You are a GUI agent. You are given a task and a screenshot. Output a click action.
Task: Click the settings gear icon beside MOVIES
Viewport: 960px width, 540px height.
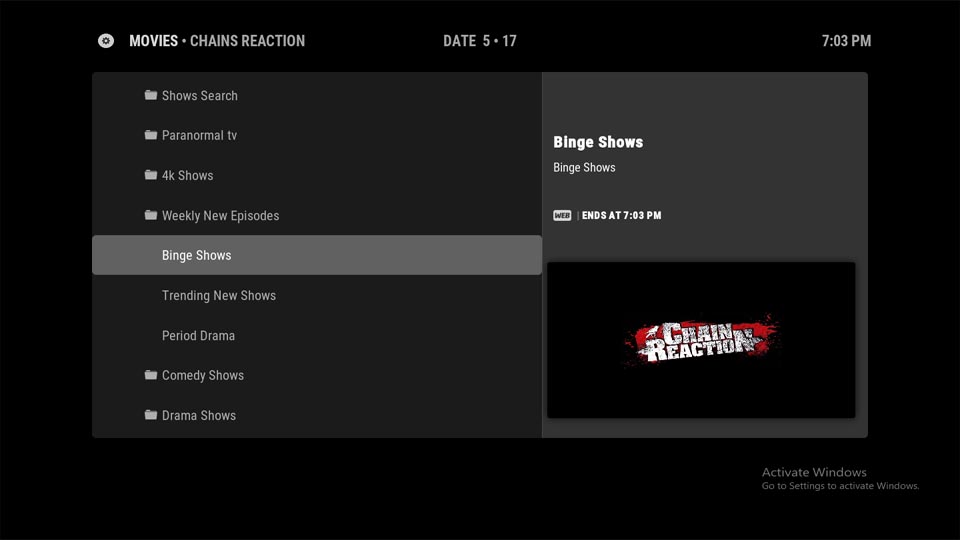(x=106, y=40)
